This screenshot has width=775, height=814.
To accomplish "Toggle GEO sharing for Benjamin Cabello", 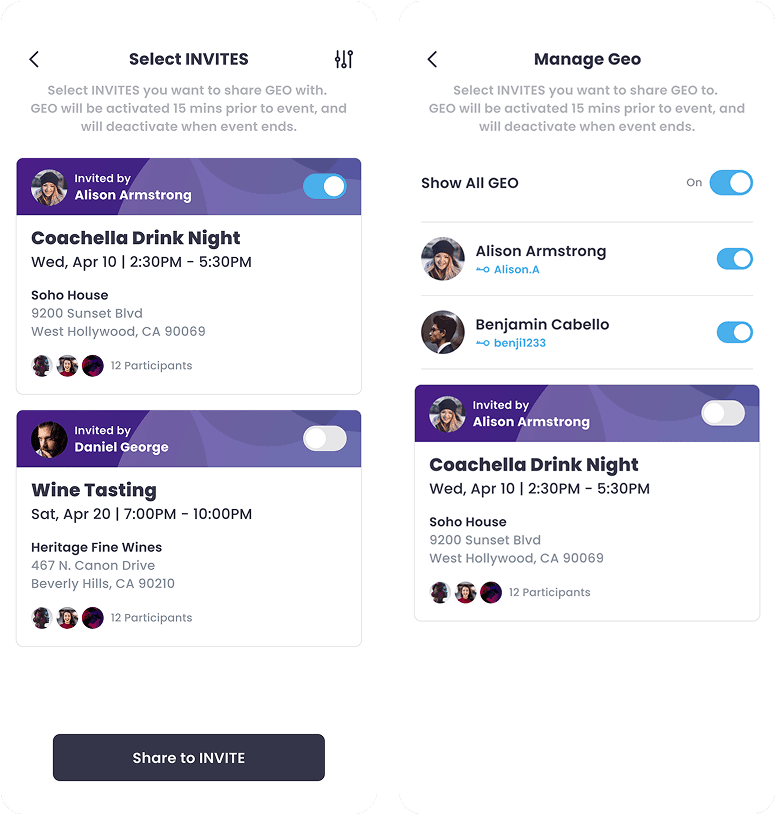I will coord(735,332).
